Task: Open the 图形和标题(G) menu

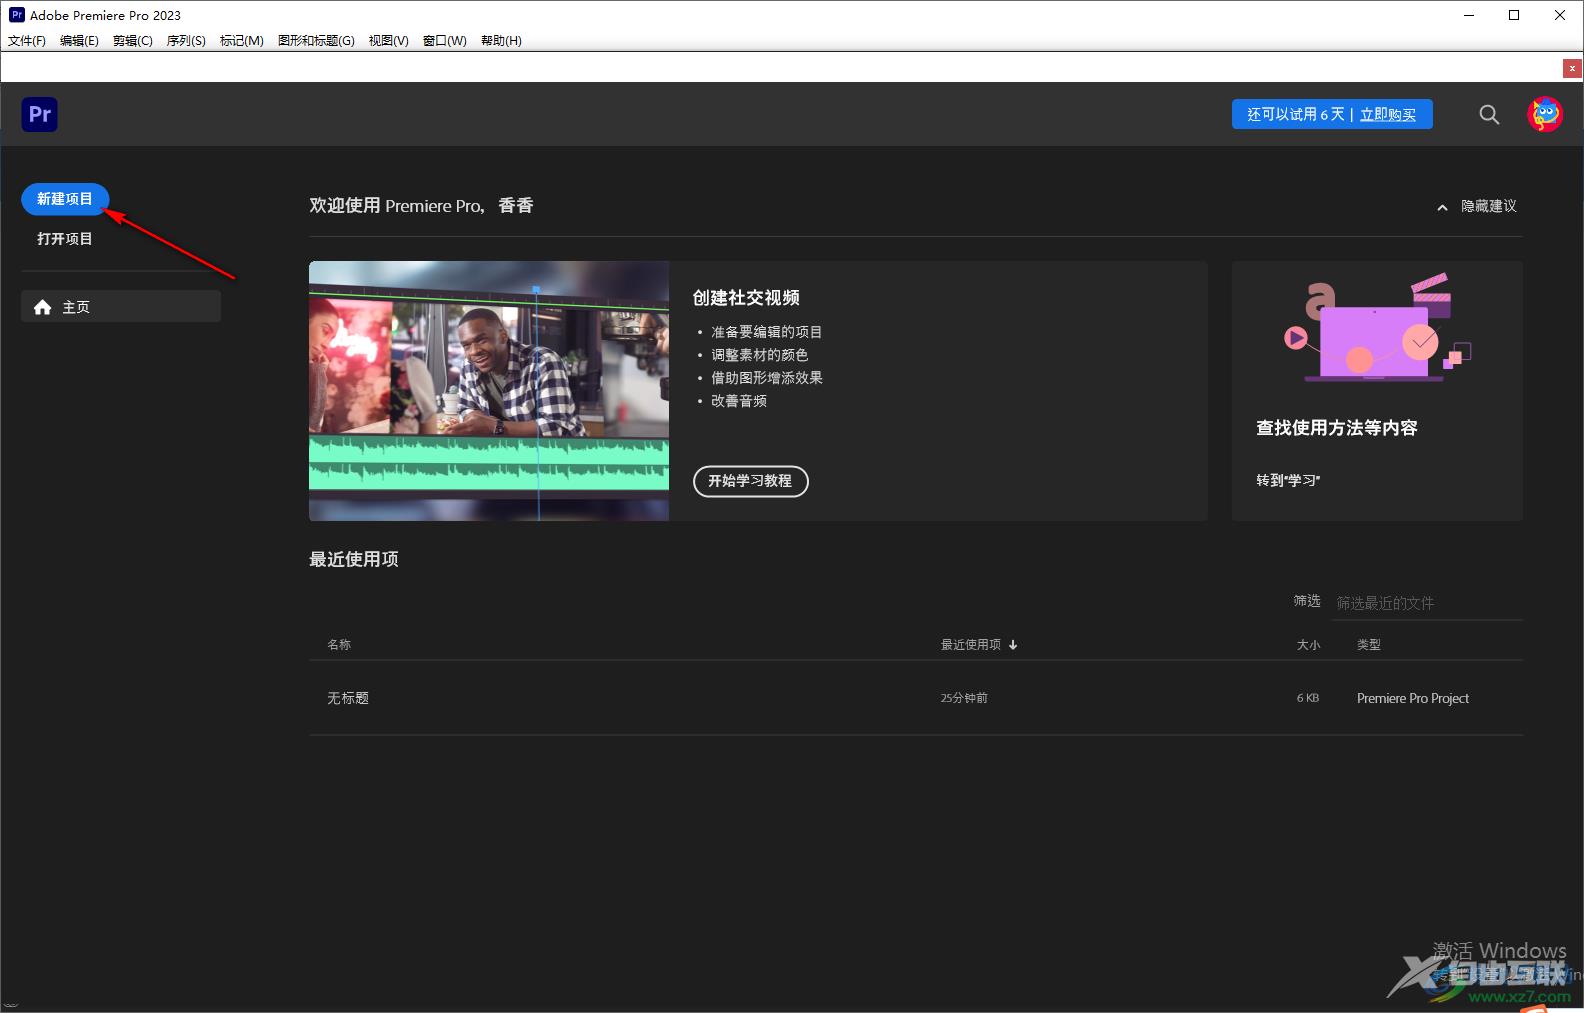Action: (316, 41)
